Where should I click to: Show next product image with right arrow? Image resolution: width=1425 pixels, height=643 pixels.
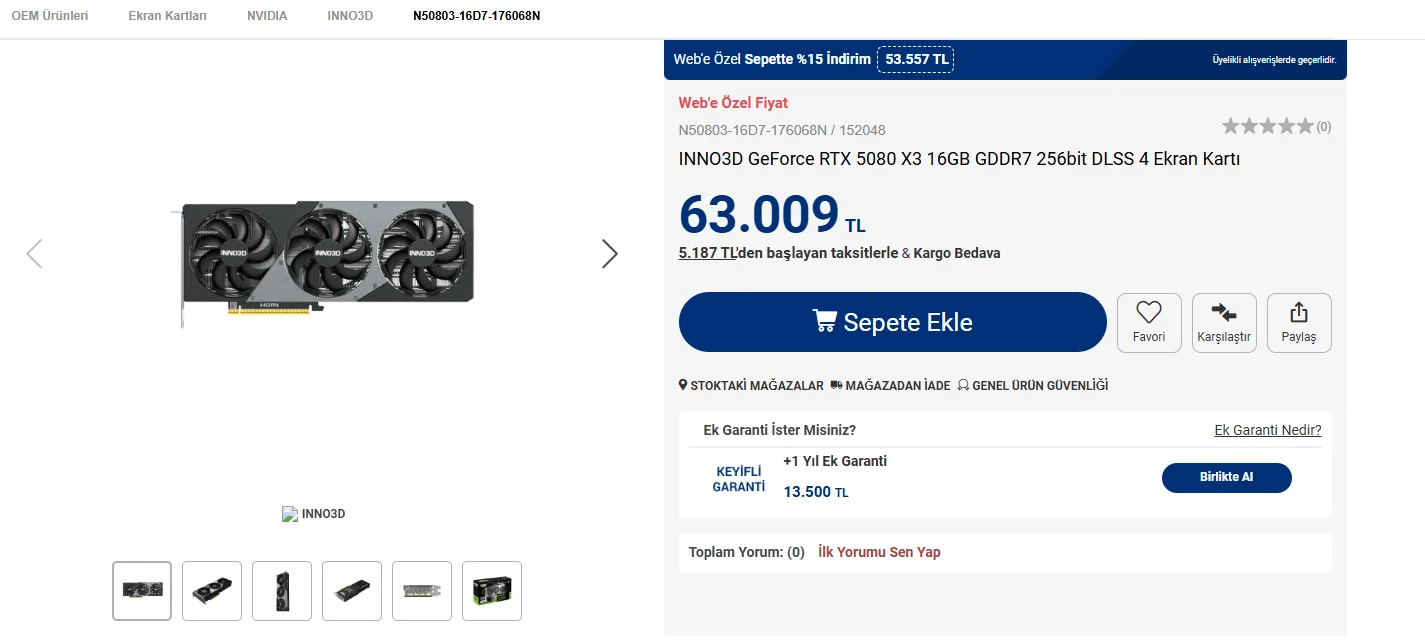tap(609, 254)
